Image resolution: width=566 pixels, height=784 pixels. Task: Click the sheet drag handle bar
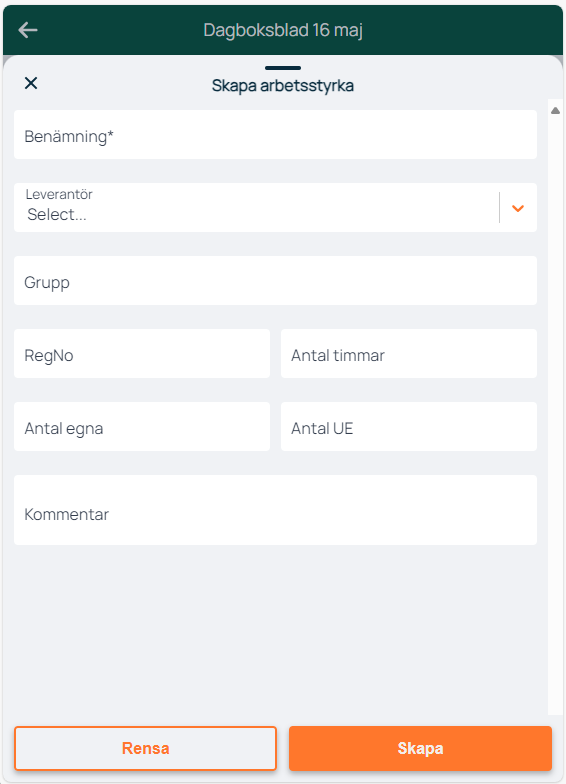pos(283,68)
